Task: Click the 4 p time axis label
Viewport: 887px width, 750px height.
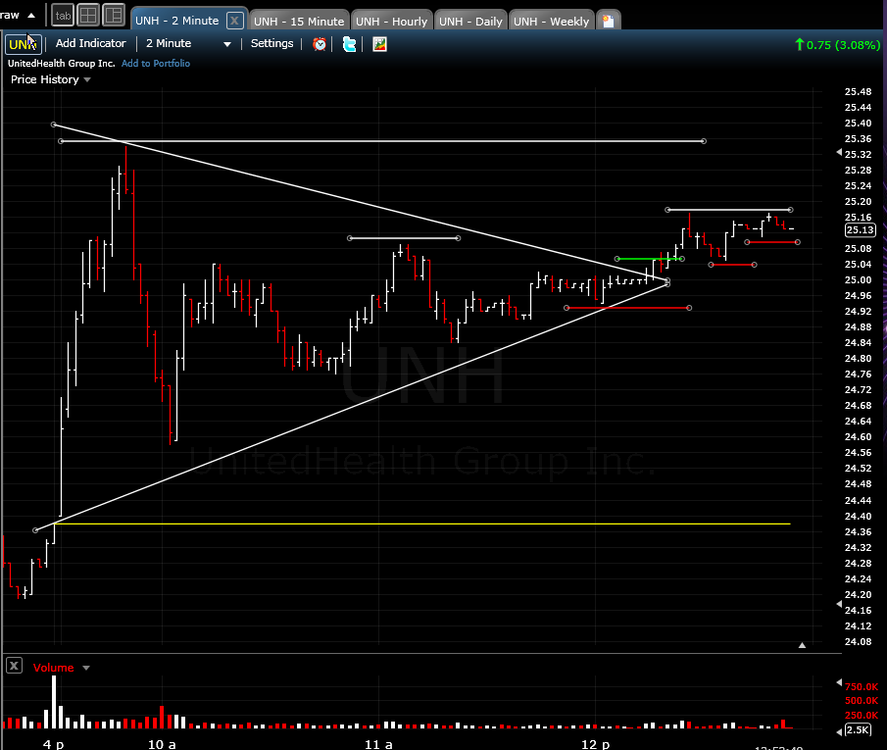Action: tap(53, 744)
